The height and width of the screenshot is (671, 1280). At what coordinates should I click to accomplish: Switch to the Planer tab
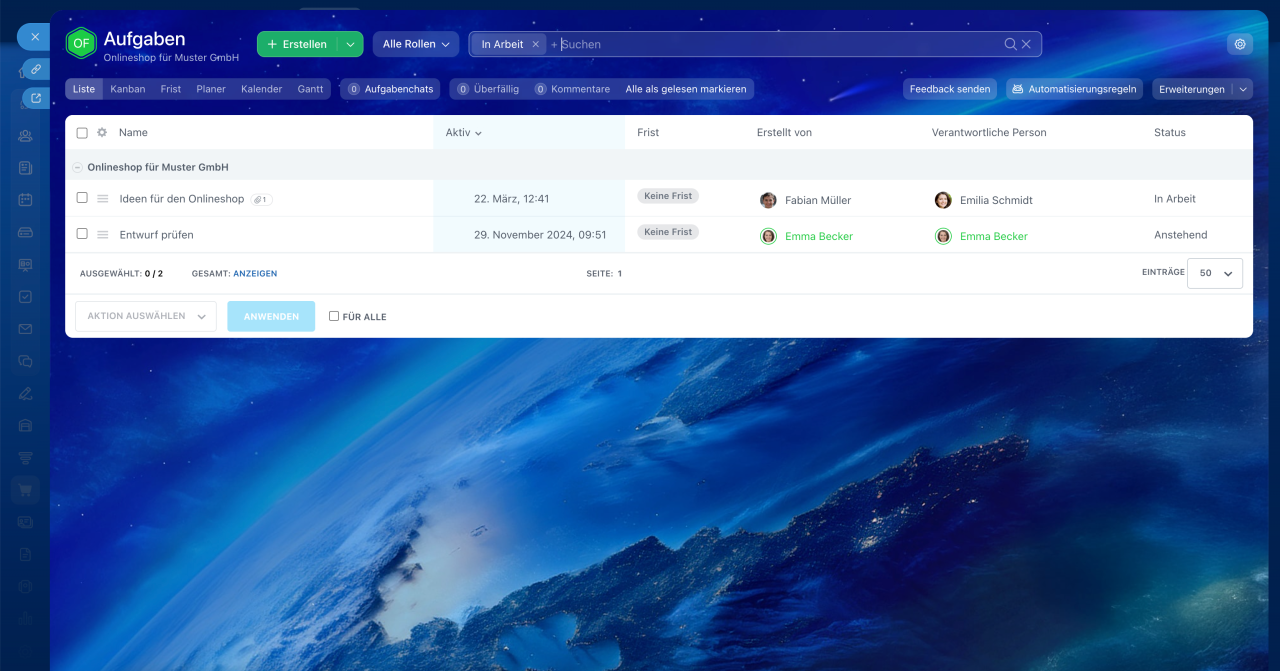[211, 89]
